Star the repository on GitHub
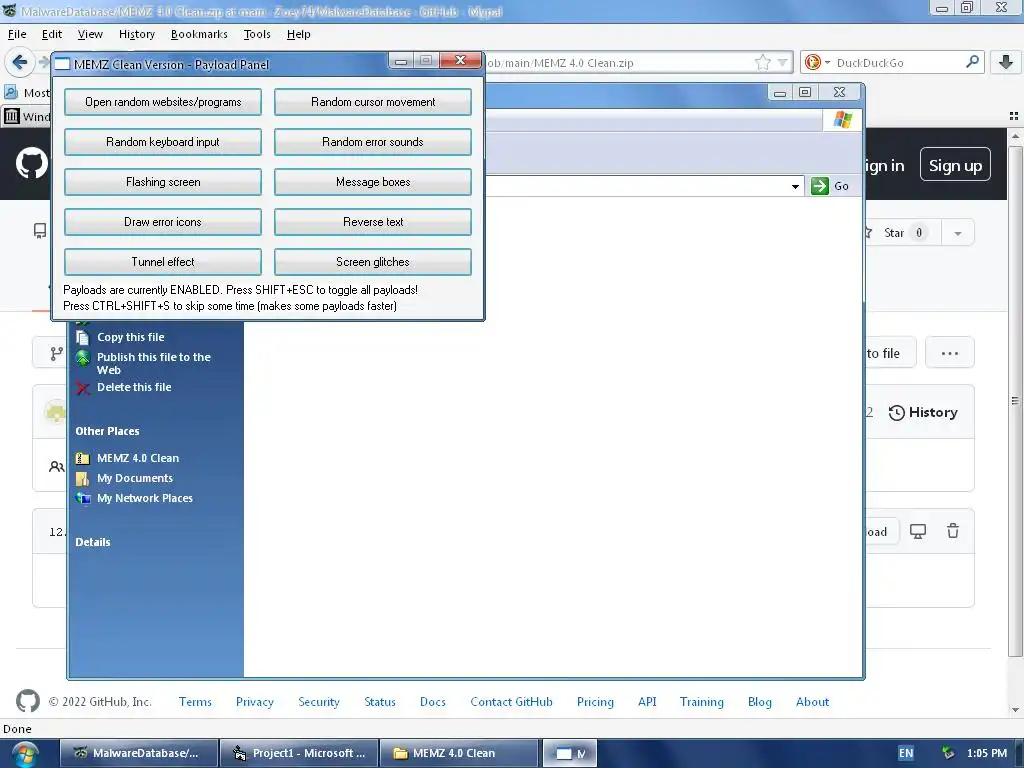Image resolution: width=1024 pixels, height=768 pixels. click(901, 233)
